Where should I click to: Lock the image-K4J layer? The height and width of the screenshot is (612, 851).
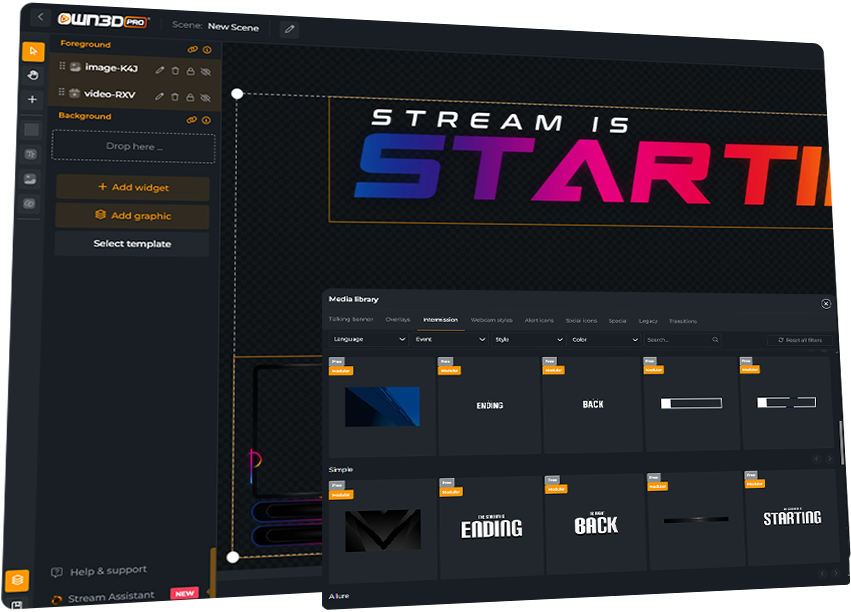(190, 70)
